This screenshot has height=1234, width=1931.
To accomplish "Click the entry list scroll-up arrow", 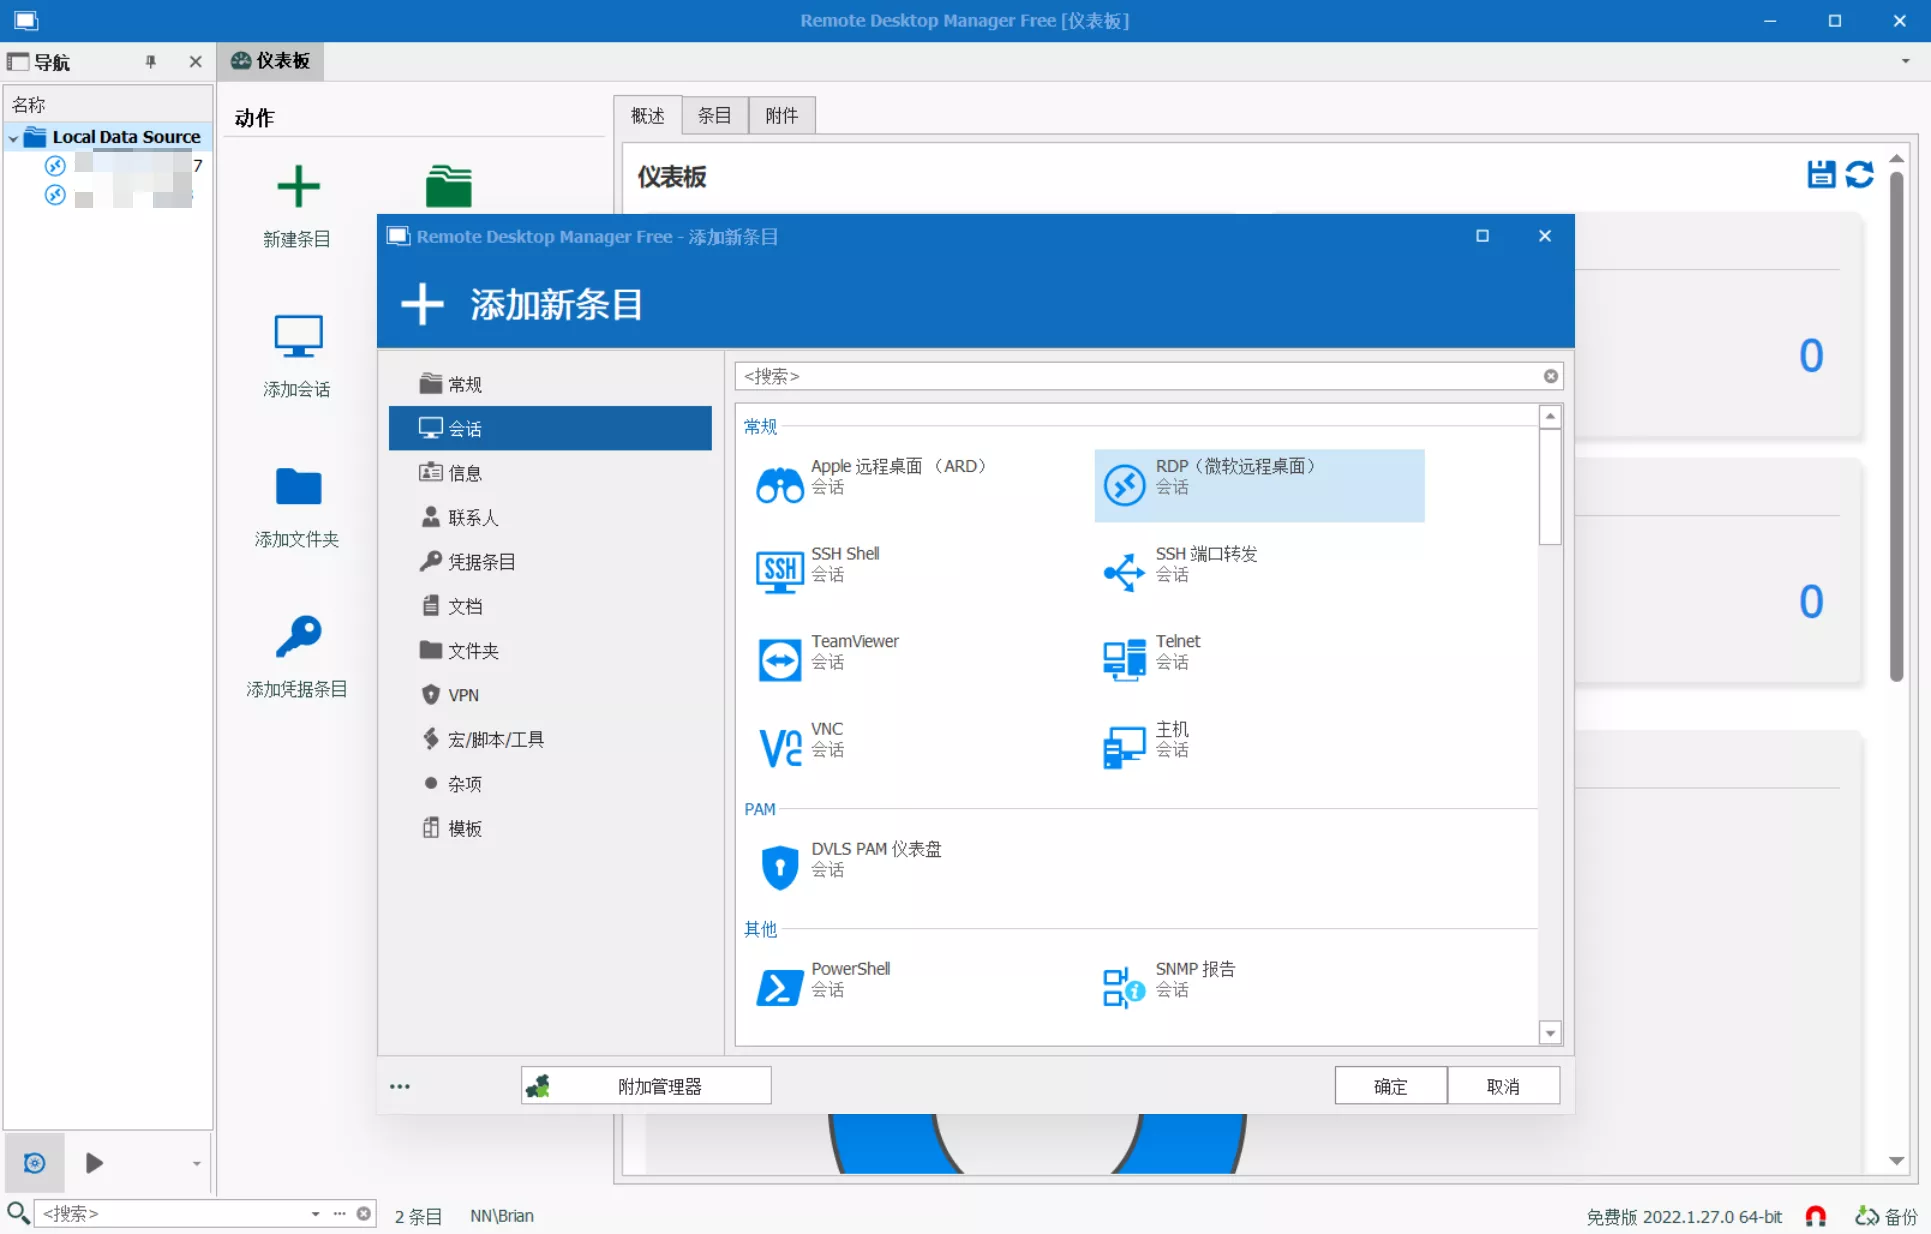I will (x=1550, y=416).
